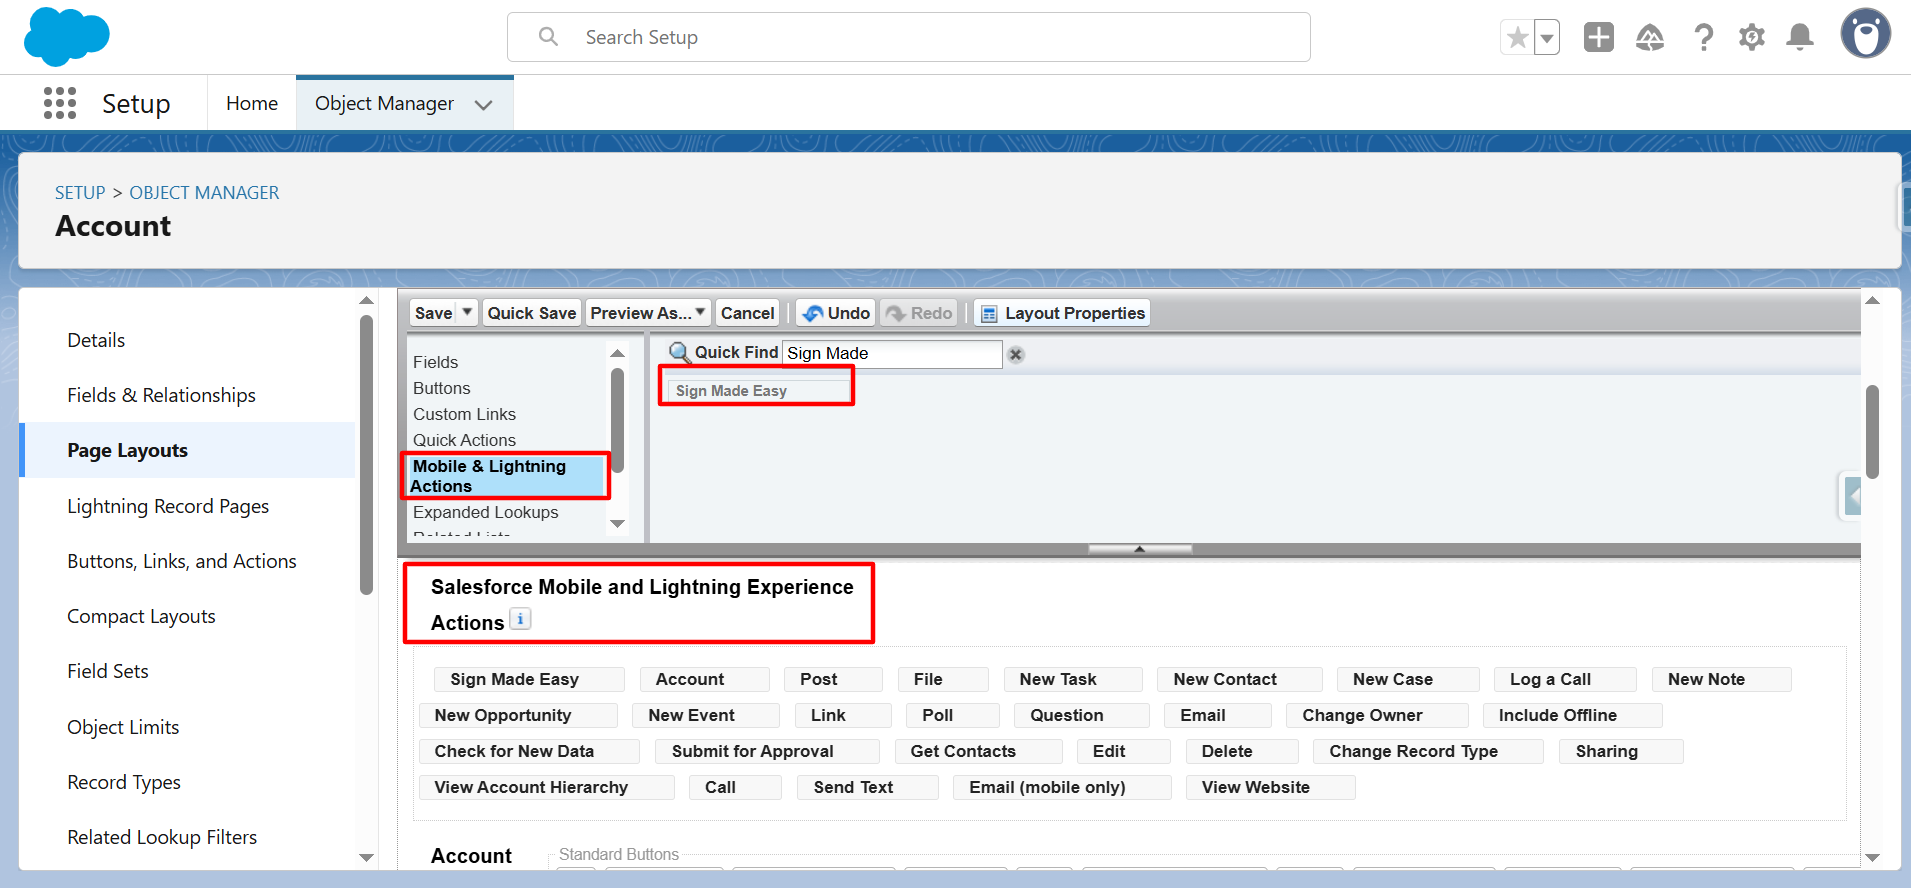Select the Submit for Approval action
Screen dimensions: 1911x888
[767, 751]
